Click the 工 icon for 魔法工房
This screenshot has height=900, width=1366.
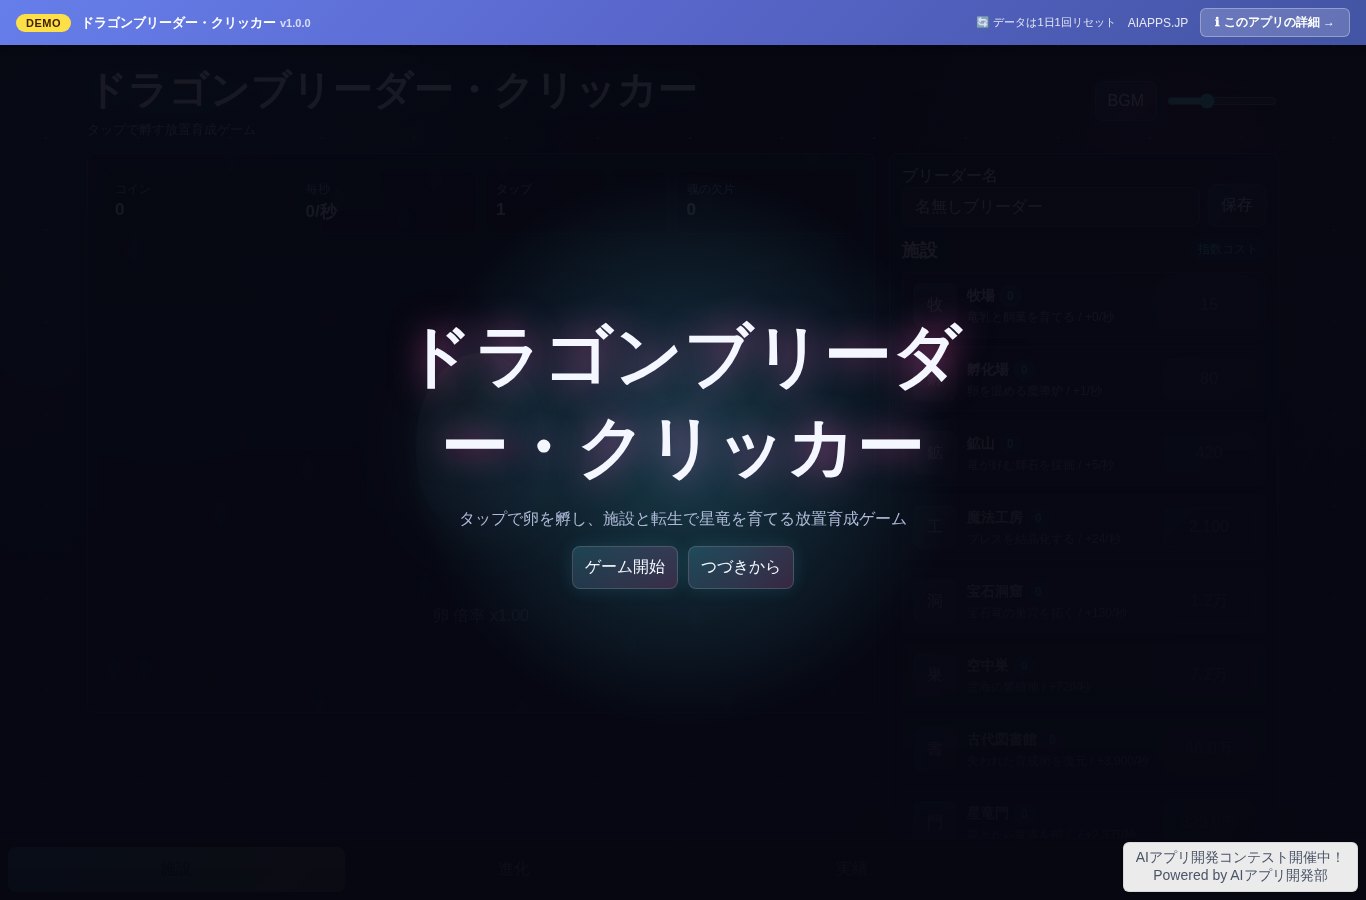[x=934, y=527]
